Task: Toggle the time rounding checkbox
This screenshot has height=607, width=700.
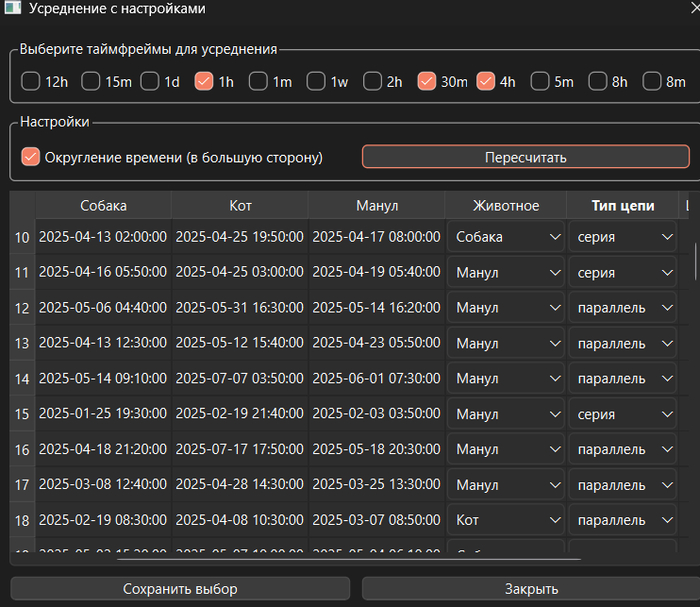Action: click(x=31, y=157)
